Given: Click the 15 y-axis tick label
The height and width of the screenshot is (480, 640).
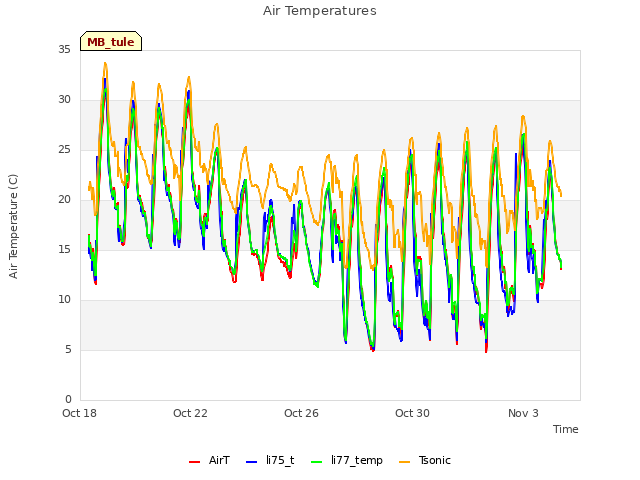Looking at the screenshot, I should point(64,249).
